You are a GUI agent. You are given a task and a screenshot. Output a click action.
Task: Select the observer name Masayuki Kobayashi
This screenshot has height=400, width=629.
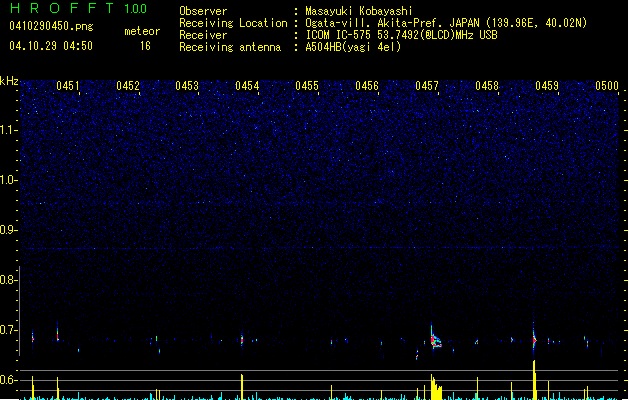[358, 11]
